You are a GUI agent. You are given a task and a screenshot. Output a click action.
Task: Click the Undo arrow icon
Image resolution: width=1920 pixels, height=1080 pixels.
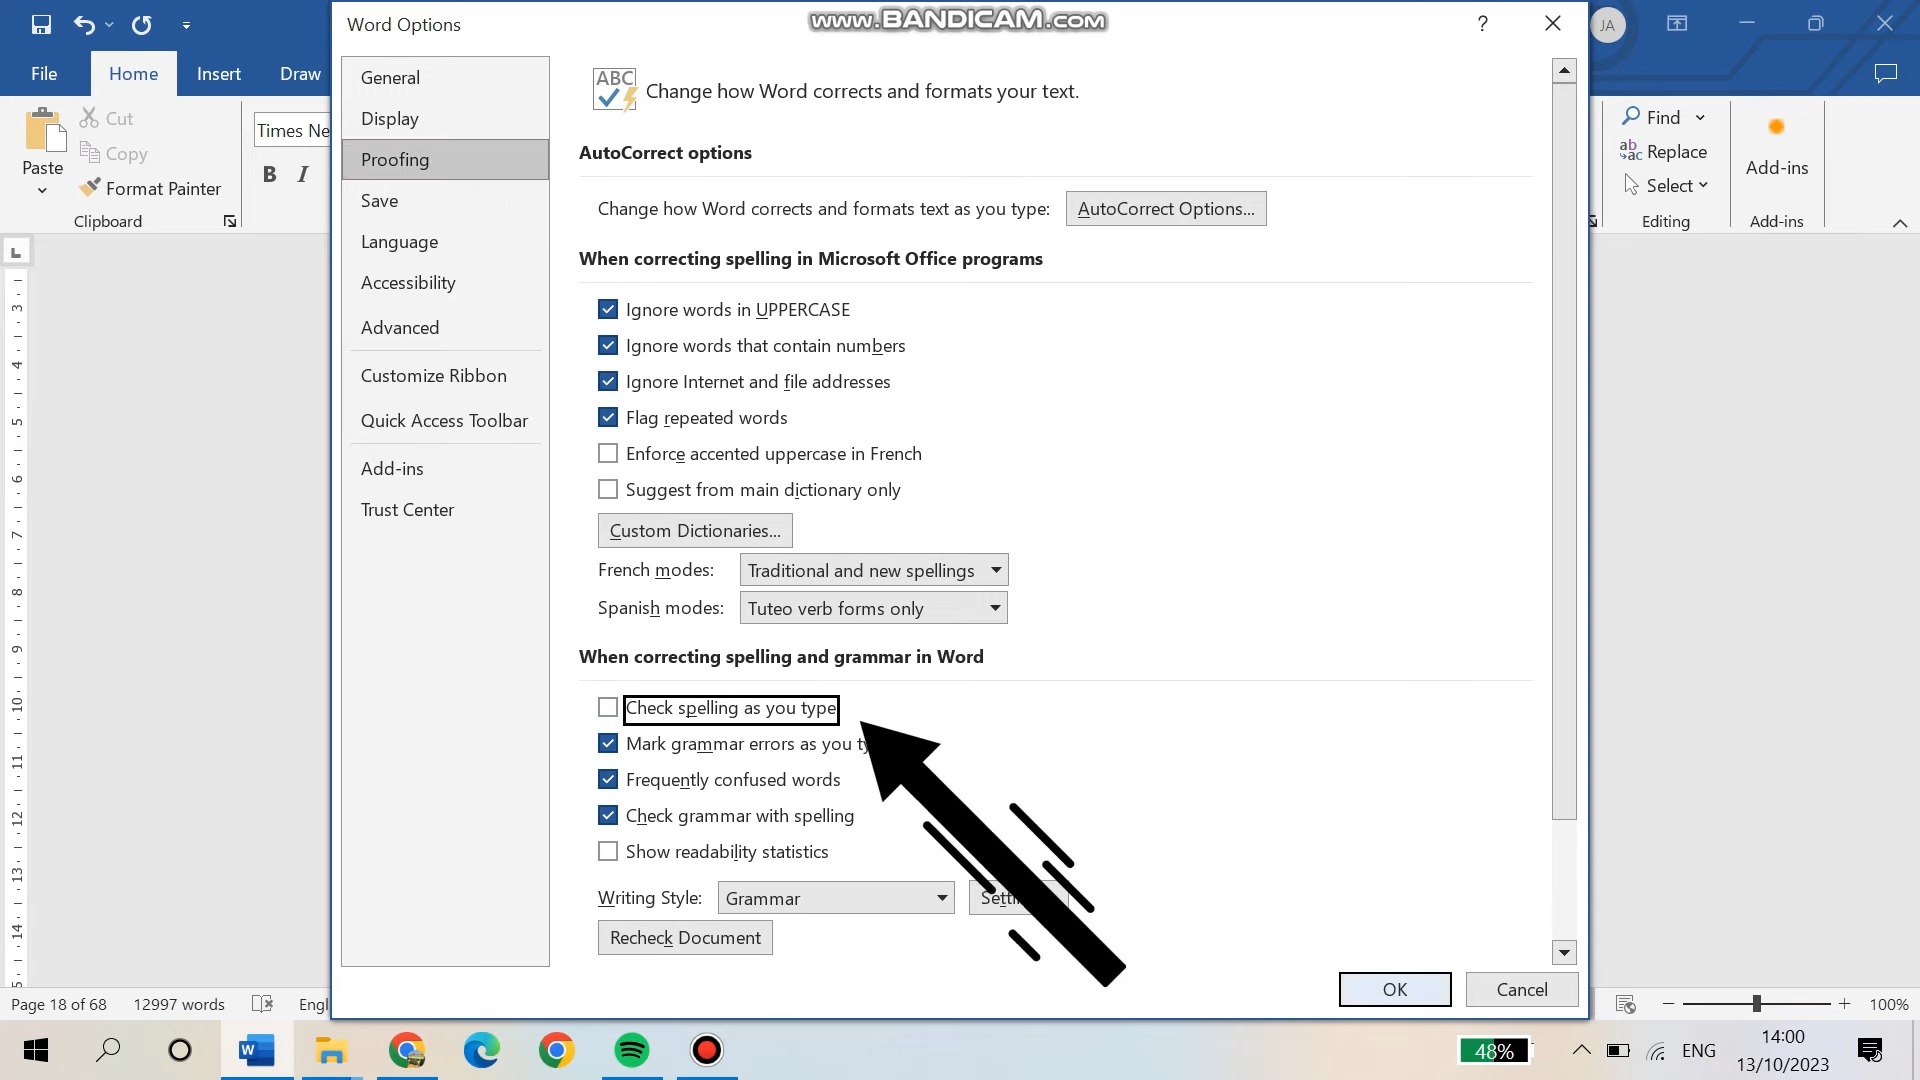point(84,24)
